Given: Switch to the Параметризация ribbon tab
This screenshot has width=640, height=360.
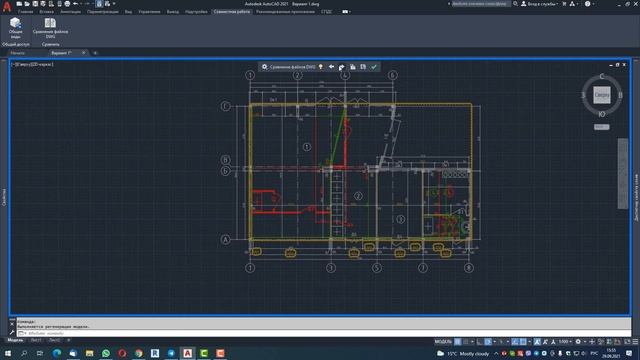Looking at the screenshot, I should pyautogui.click(x=103, y=12).
